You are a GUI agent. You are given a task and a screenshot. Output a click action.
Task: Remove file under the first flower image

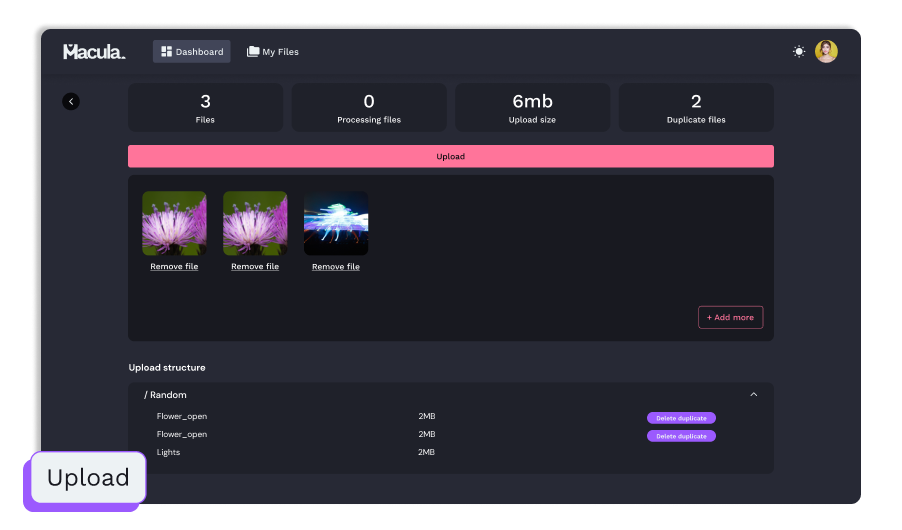click(174, 267)
